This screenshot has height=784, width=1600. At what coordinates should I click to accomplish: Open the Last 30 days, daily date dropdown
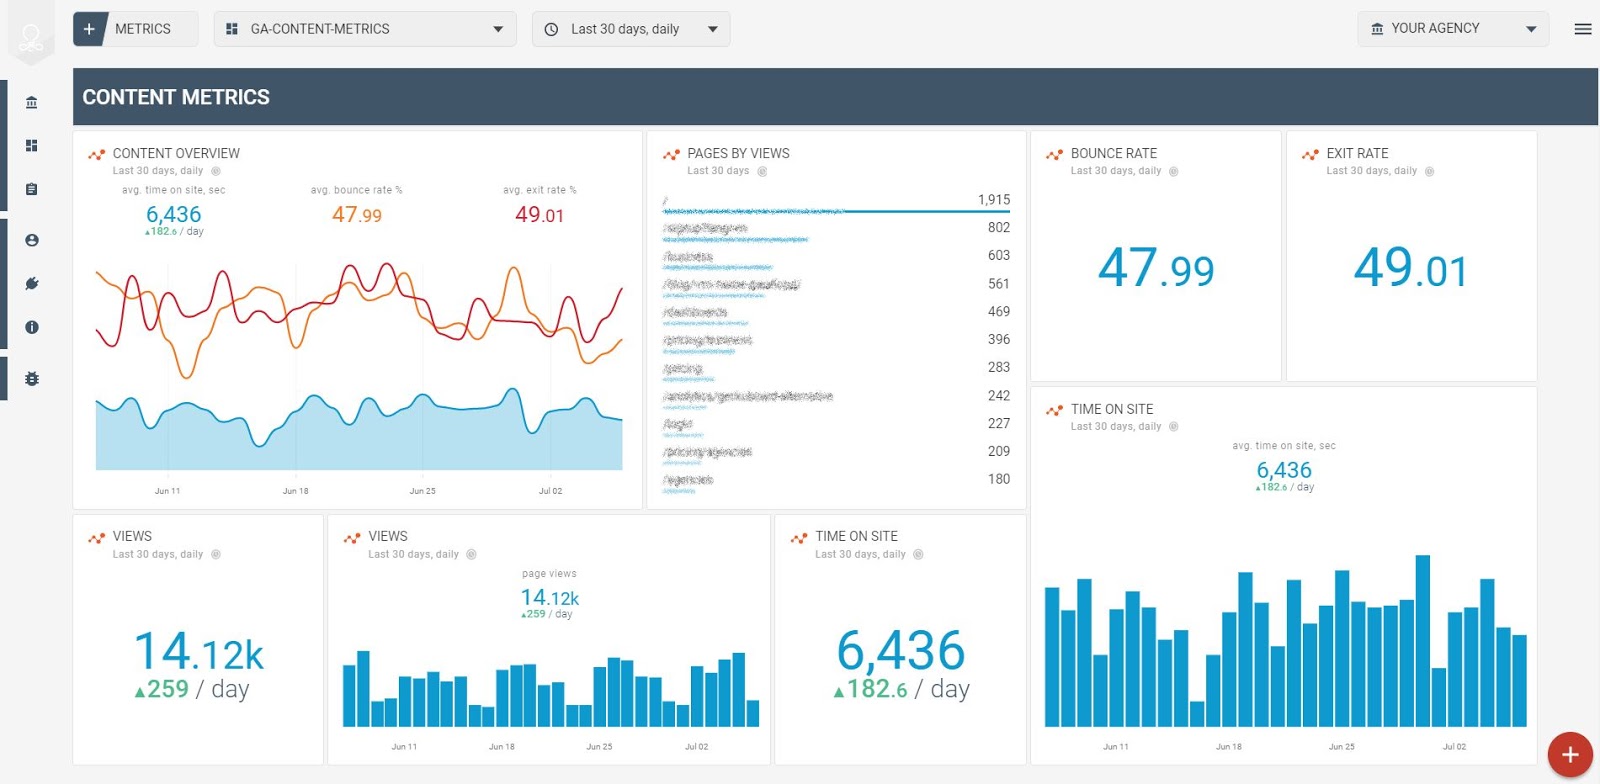tap(631, 29)
